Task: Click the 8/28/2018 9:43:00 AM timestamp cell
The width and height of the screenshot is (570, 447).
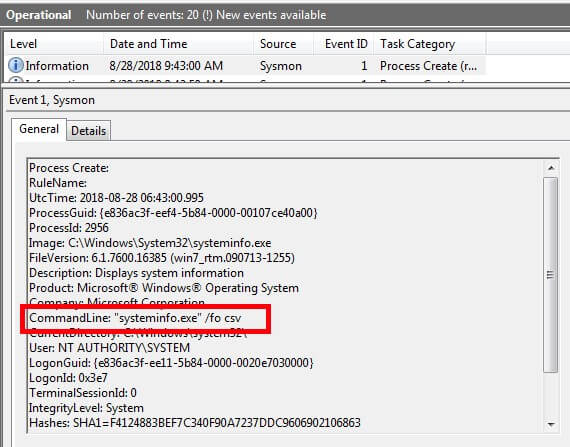Action: [x=166, y=66]
